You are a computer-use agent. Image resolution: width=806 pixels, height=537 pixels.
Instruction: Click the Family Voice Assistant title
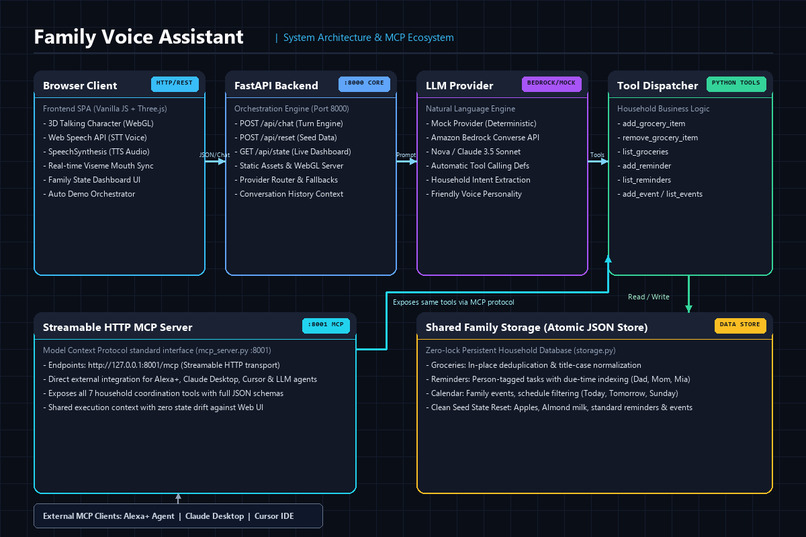pos(139,37)
